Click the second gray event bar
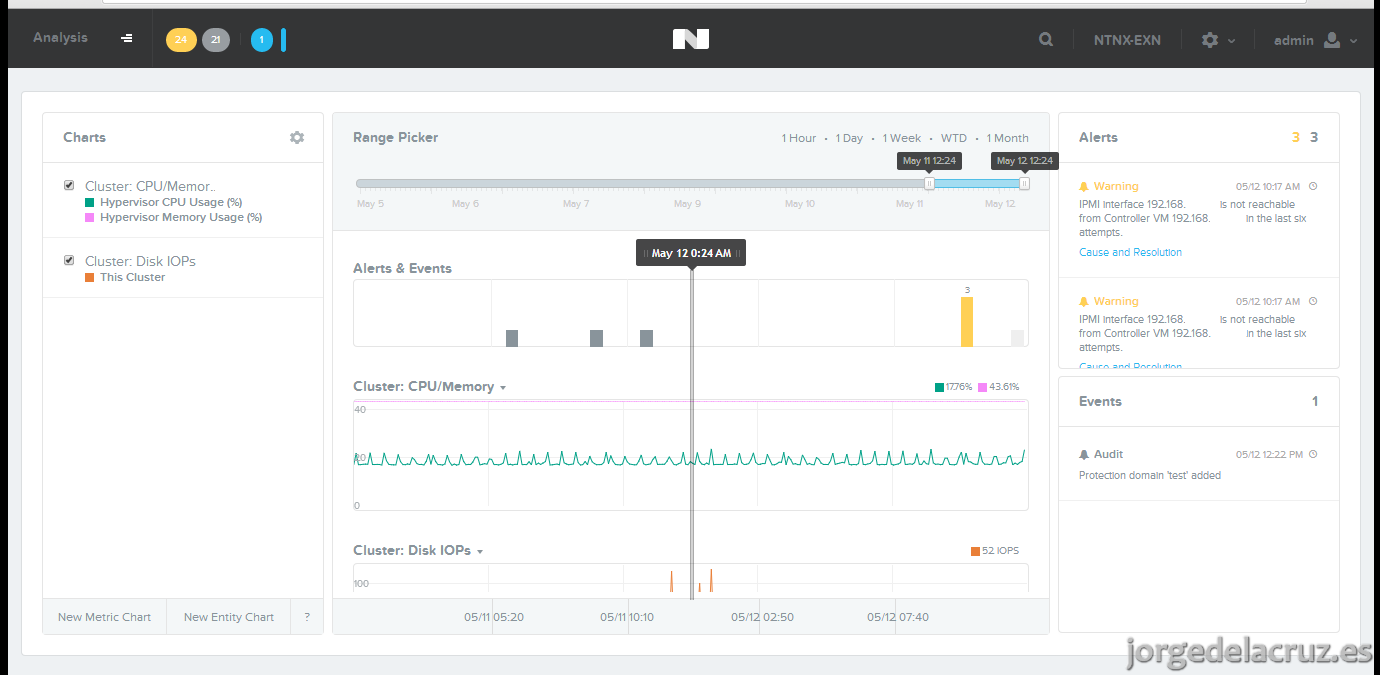This screenshot has height=675, width=1380. 597,338
